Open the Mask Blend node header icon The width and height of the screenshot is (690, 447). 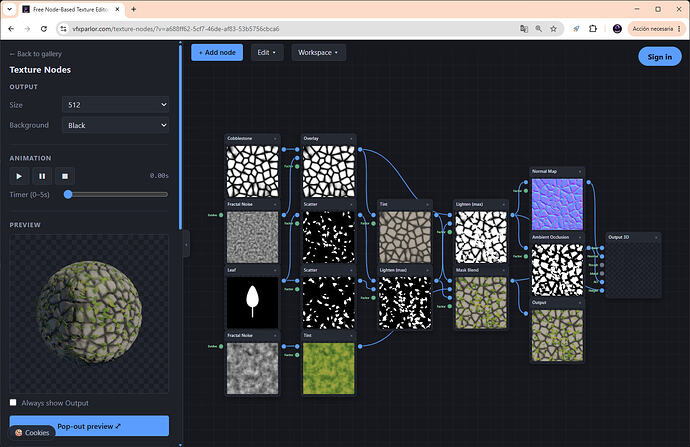[503, 270]
